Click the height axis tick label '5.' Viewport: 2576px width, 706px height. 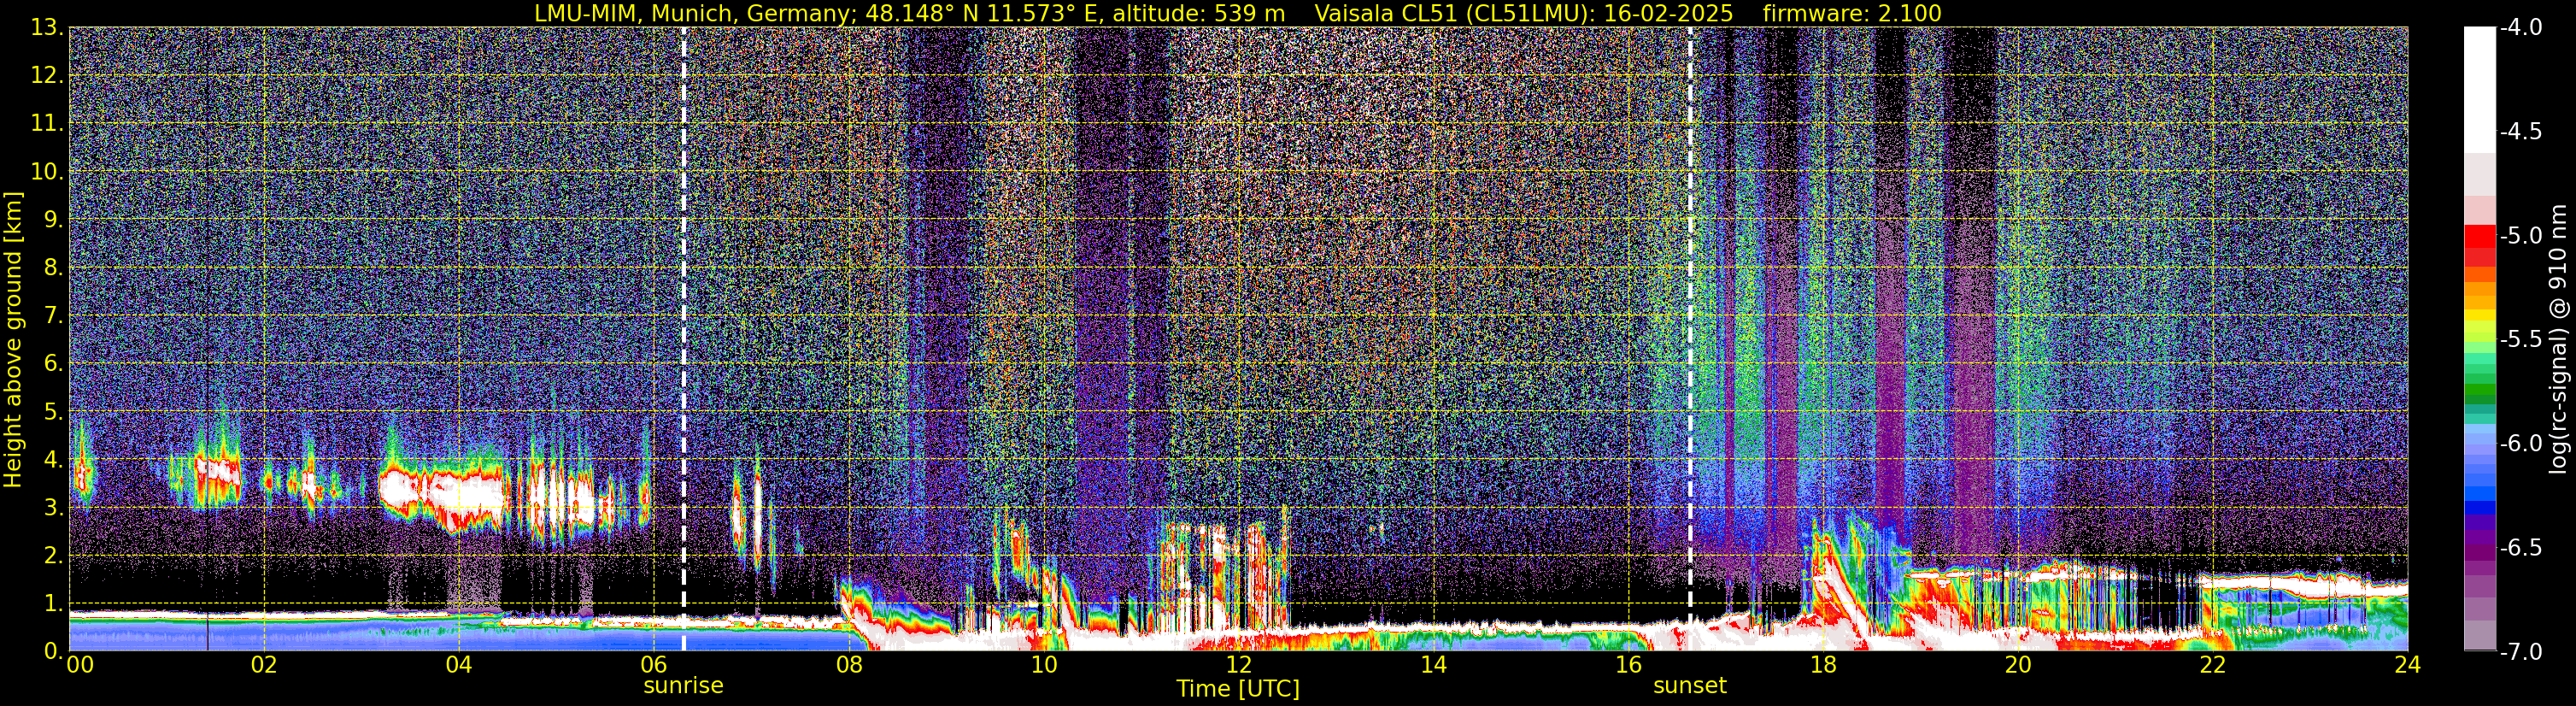click(x=52, y=412)
